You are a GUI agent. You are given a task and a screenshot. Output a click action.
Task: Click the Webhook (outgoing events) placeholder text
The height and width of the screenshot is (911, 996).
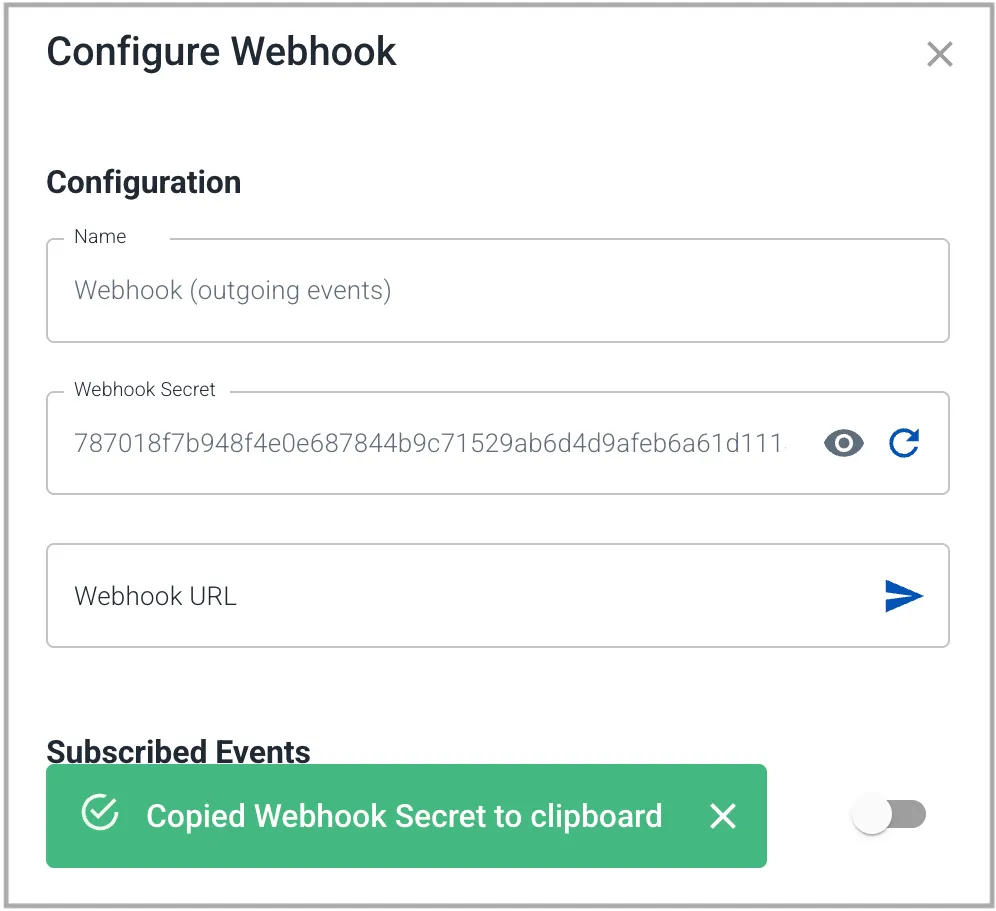[x=232, y=290]
